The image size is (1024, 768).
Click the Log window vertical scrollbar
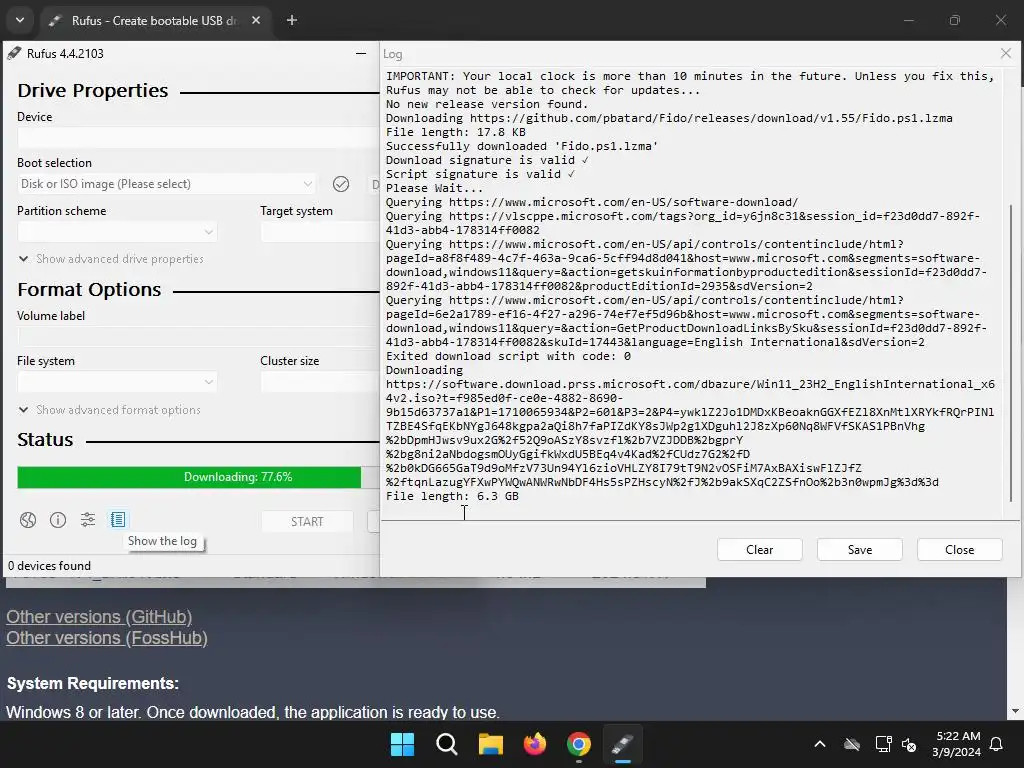[1011, 353]
